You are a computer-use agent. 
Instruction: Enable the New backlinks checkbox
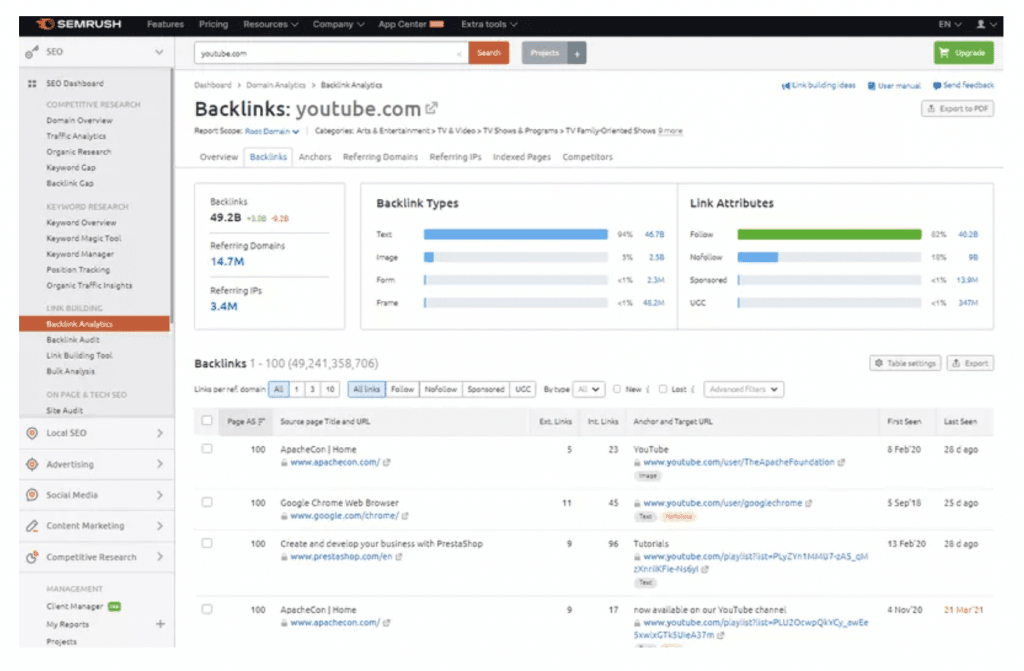click(616, 389)
